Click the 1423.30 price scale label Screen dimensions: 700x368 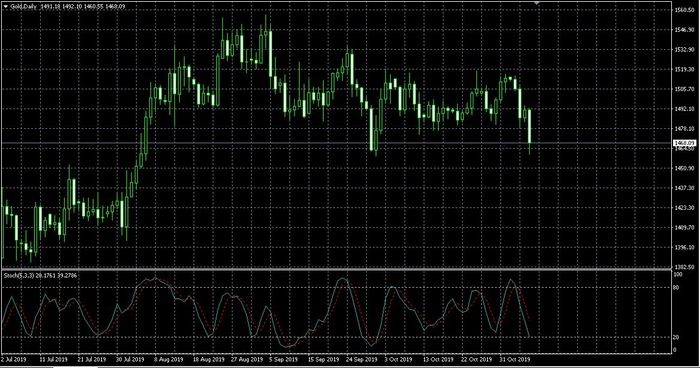(x=685, y=208)
